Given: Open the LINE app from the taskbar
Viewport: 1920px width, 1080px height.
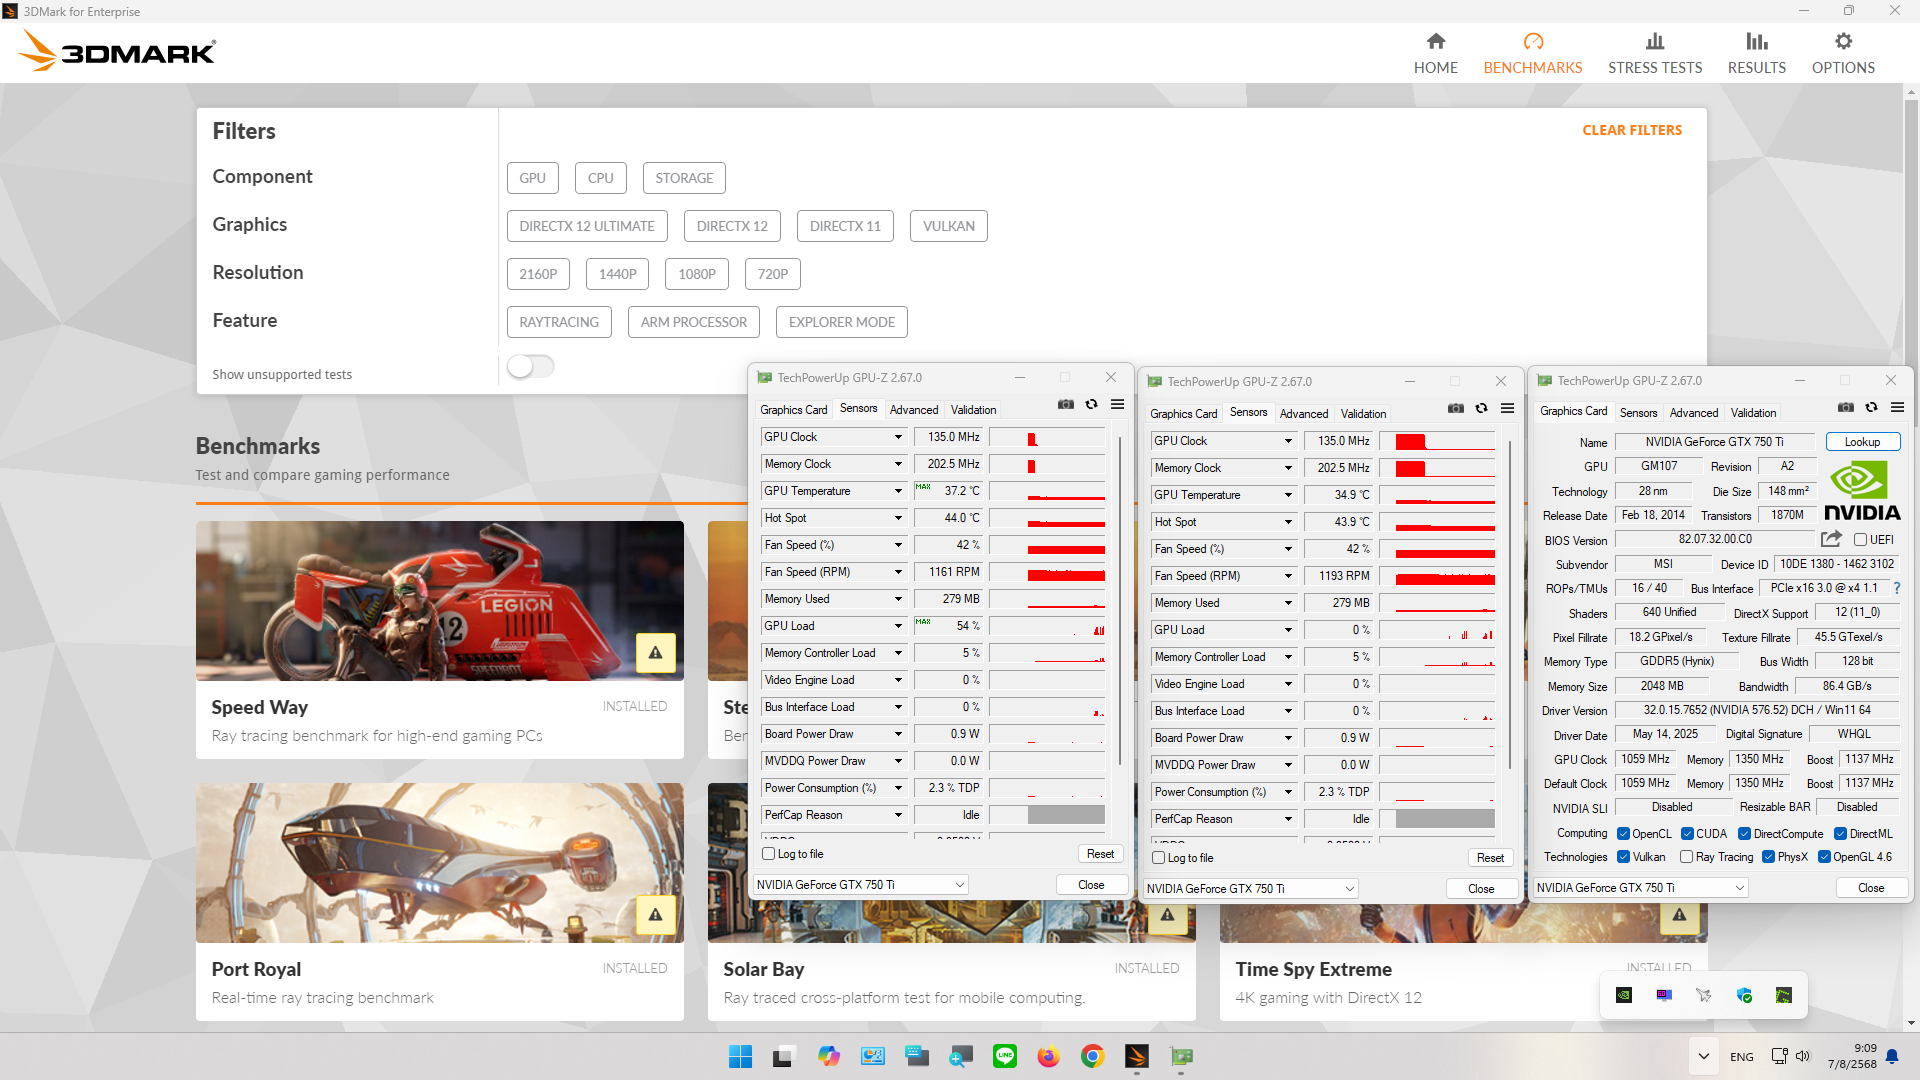Looking at the screenshot, I should (1004, 1056).
